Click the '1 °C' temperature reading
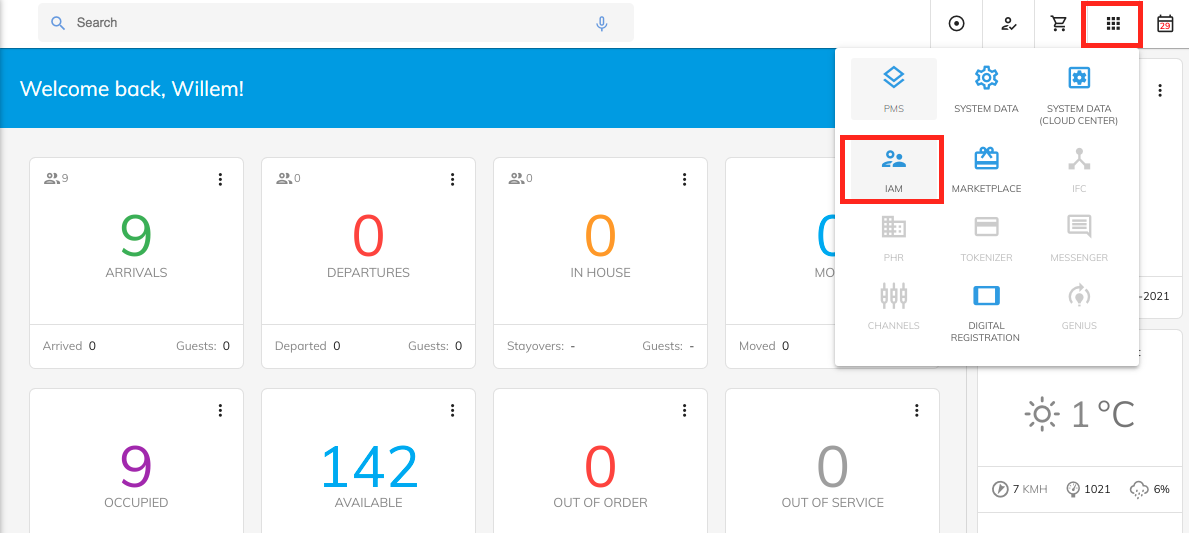 (1103, 414)
